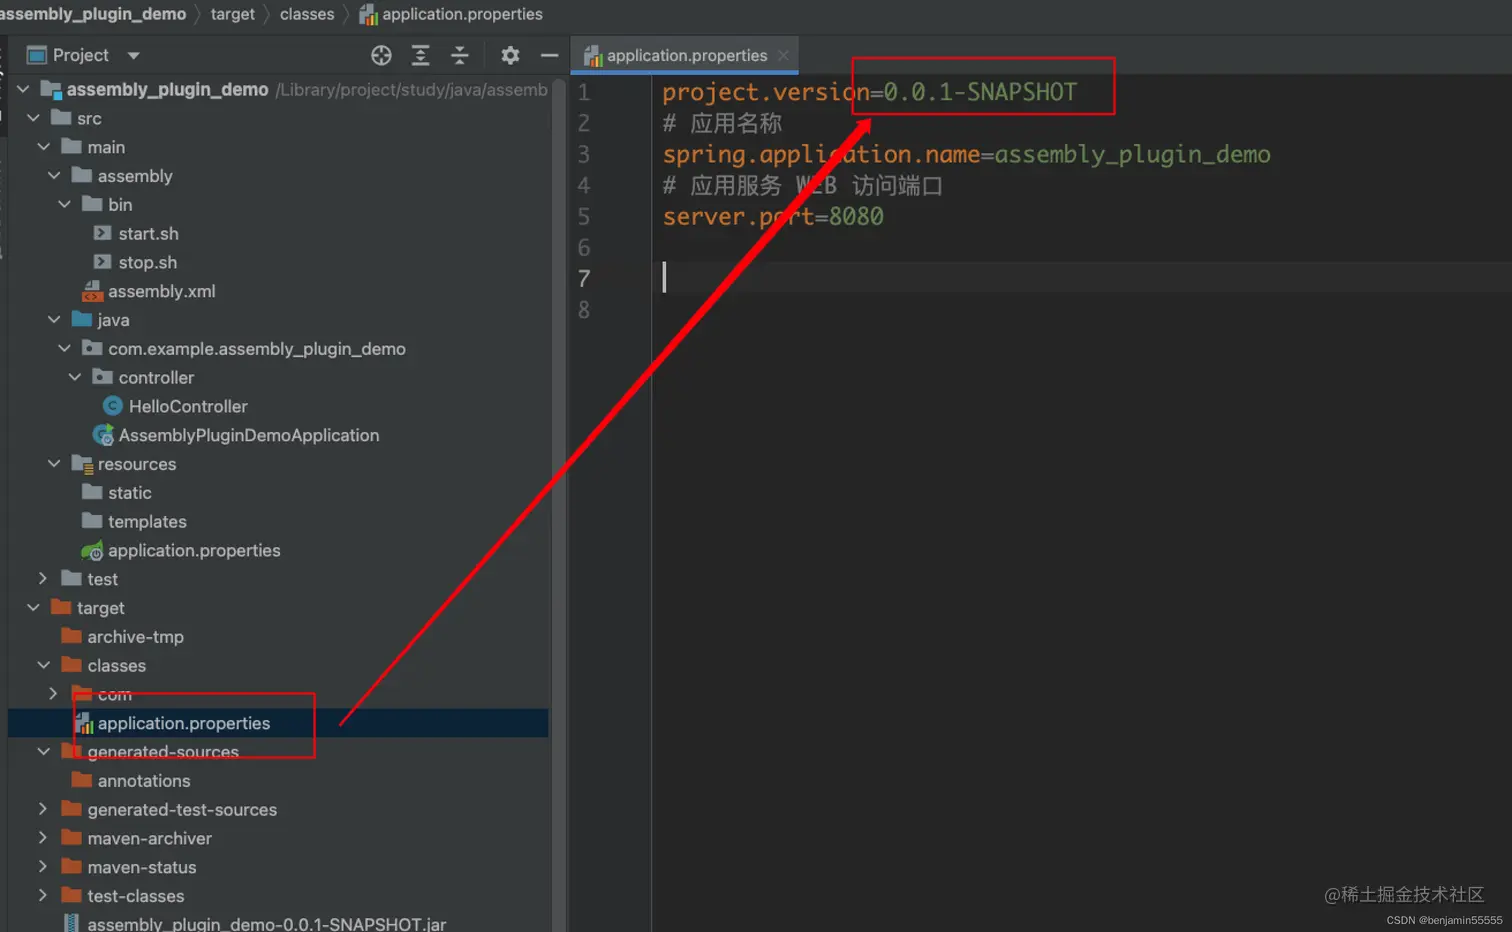Viewport: 1512px width, 932px height.
Task: Collapse the assembly_plugin_demo root node
Action: point(23,89)
